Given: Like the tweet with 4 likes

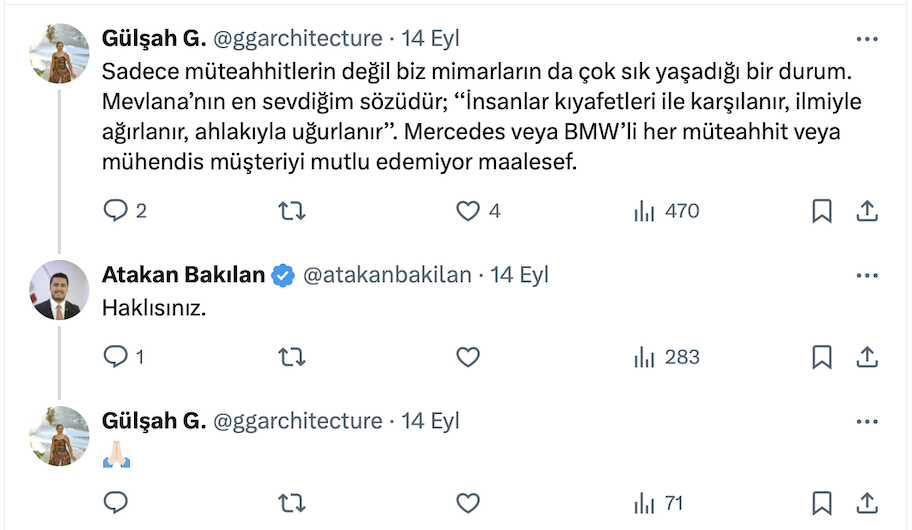Looking at the screenshot, I should click(x=468, y=211).
